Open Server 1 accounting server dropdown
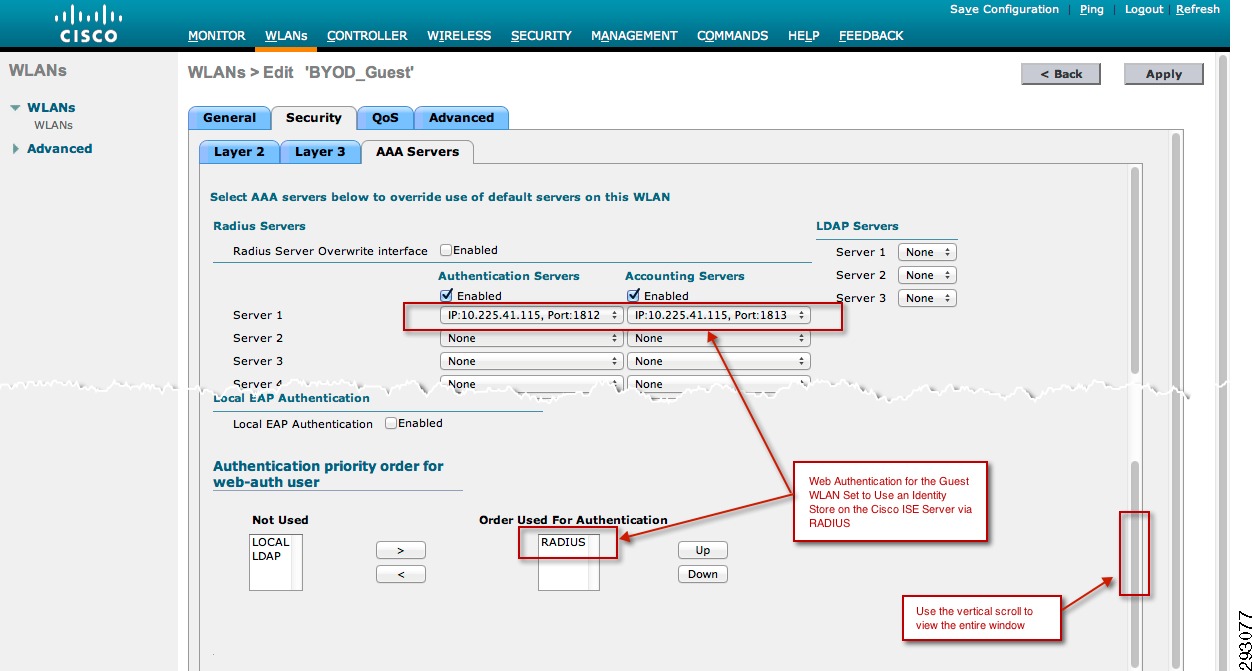 718,315
